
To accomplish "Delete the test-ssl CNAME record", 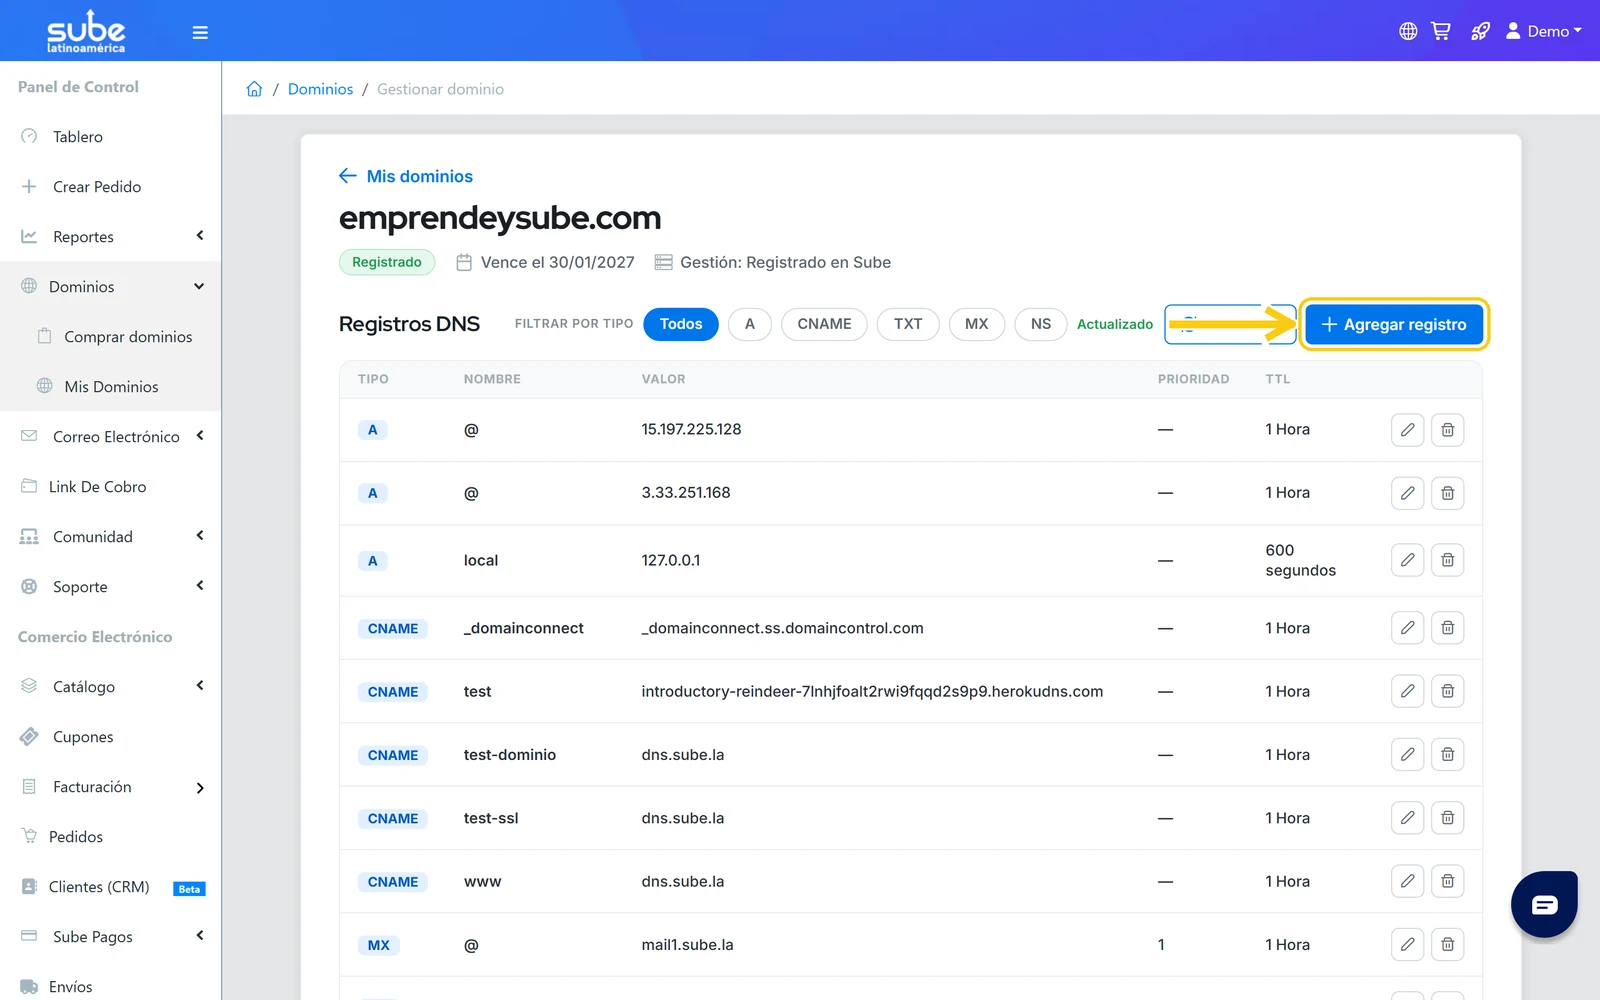I will pyautogui.click(x=1447, y=818).
